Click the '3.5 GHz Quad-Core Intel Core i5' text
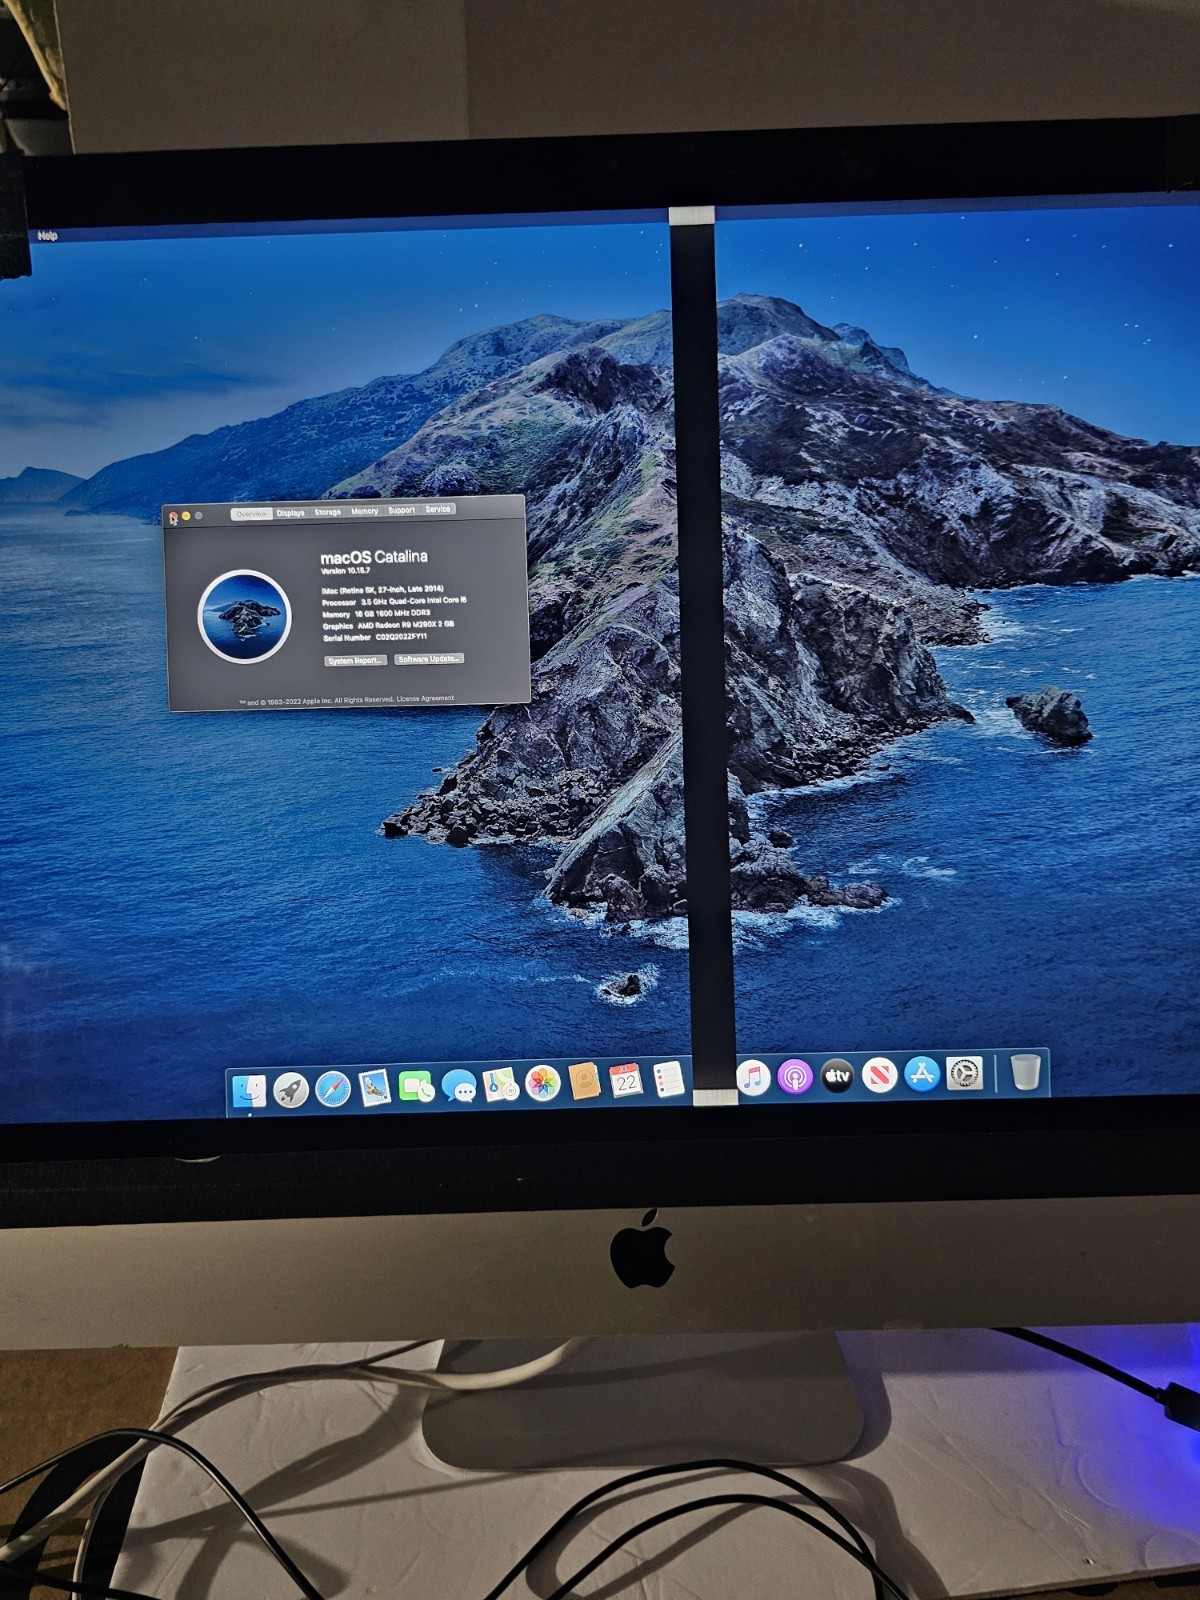The image size is (1200, 1600). tap(414, 601)
